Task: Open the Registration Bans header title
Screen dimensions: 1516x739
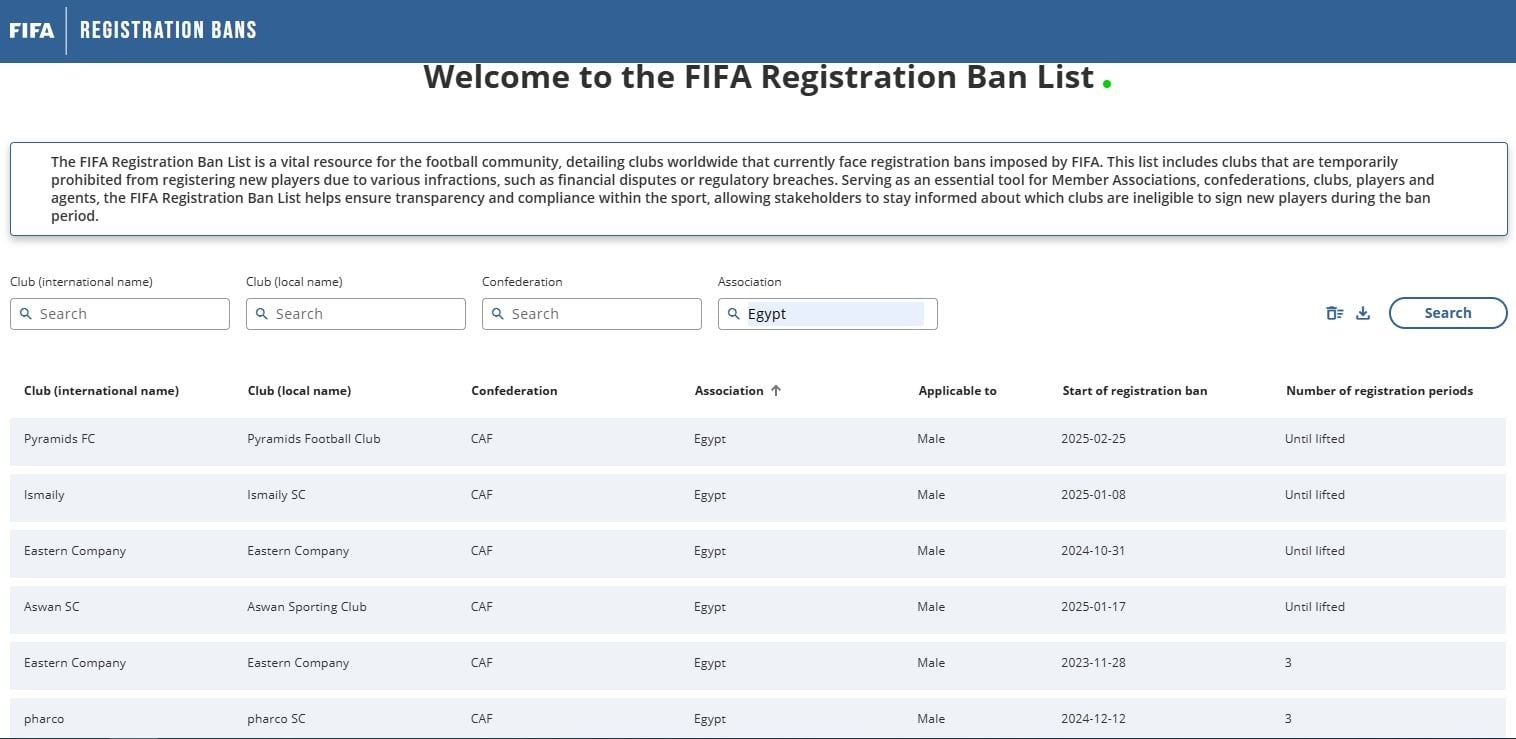Action: pyautogui.click(x=168, y=30)
